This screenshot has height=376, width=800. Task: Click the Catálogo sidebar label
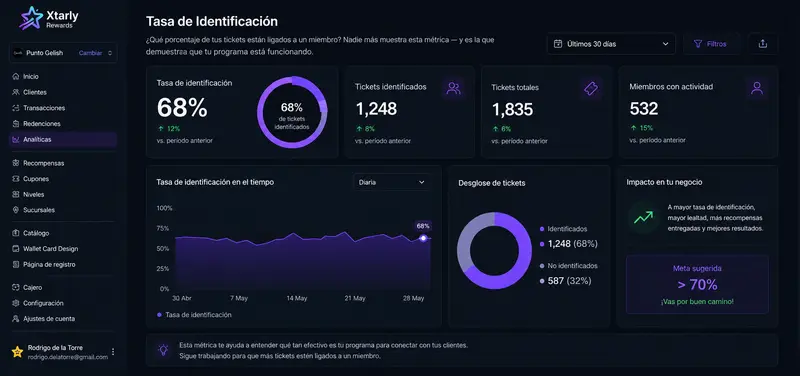(x=36, y=233)
